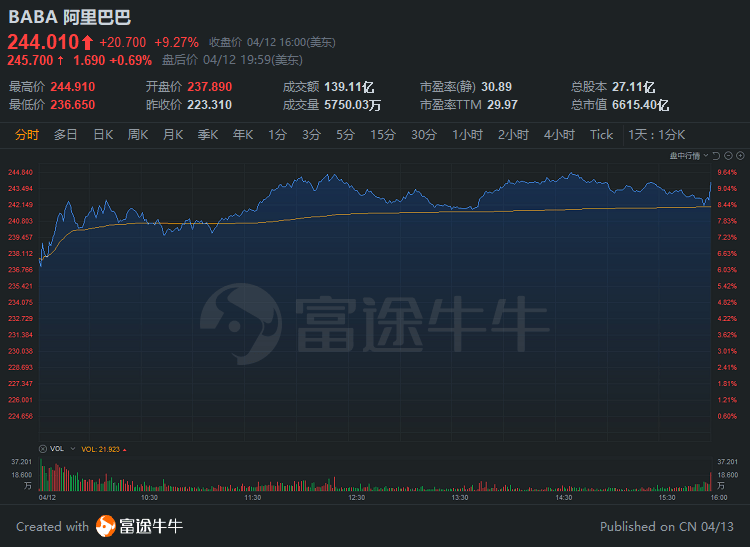Image resolution: width=750 pixels, height=547 pixels.
Task: Click the +9.27% change percentage
Action: pyautogui.click(x=176, y=43)
